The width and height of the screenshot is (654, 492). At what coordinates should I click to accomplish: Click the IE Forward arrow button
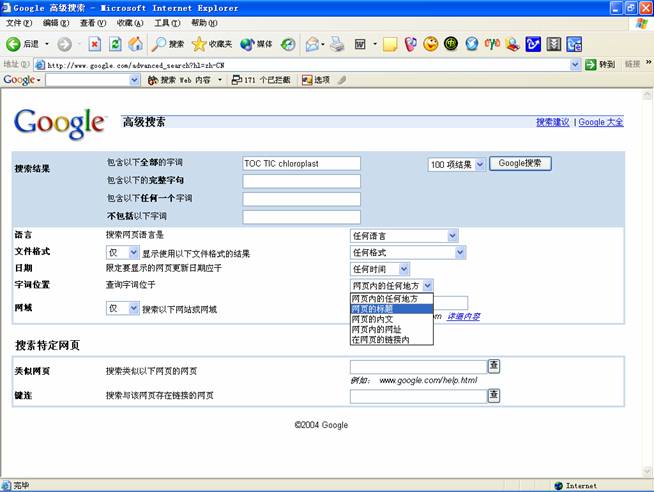(64, 44)
